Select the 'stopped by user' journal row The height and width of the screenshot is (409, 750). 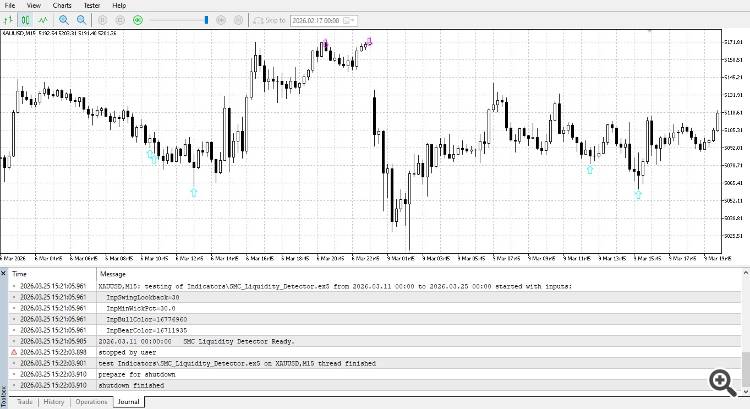click(375, 352)
